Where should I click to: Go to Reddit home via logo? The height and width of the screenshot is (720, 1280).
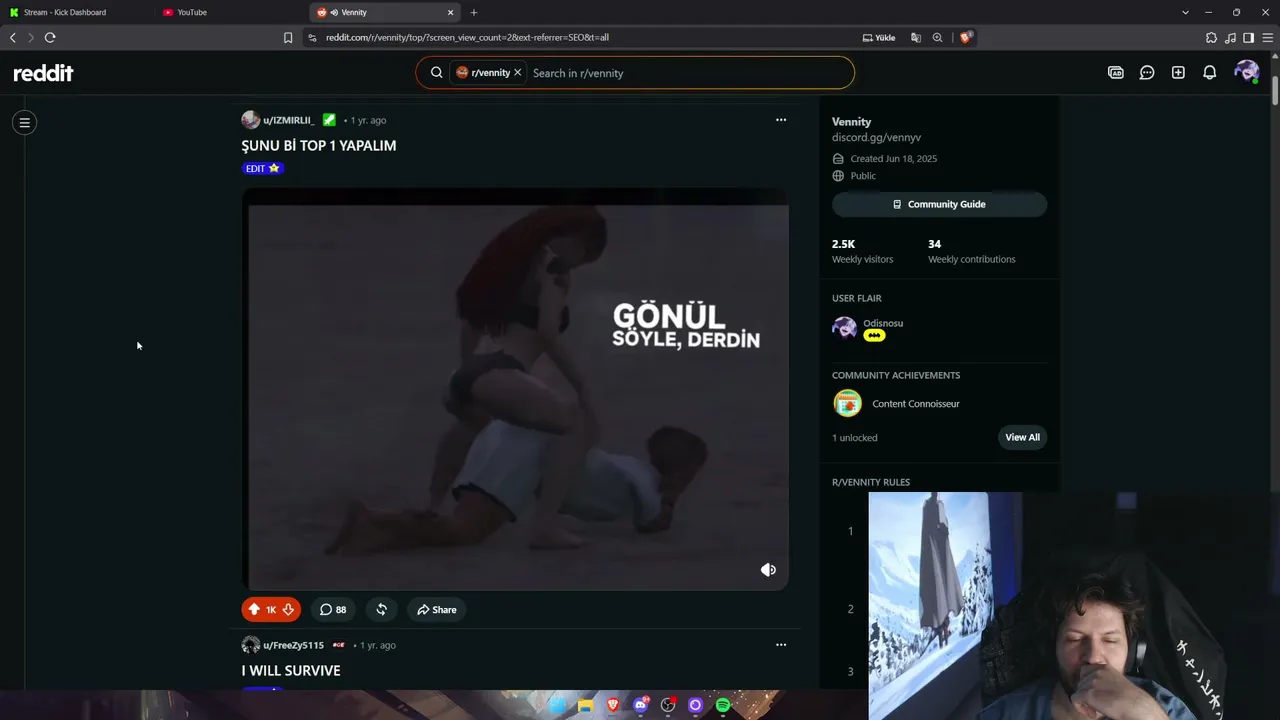43,73
